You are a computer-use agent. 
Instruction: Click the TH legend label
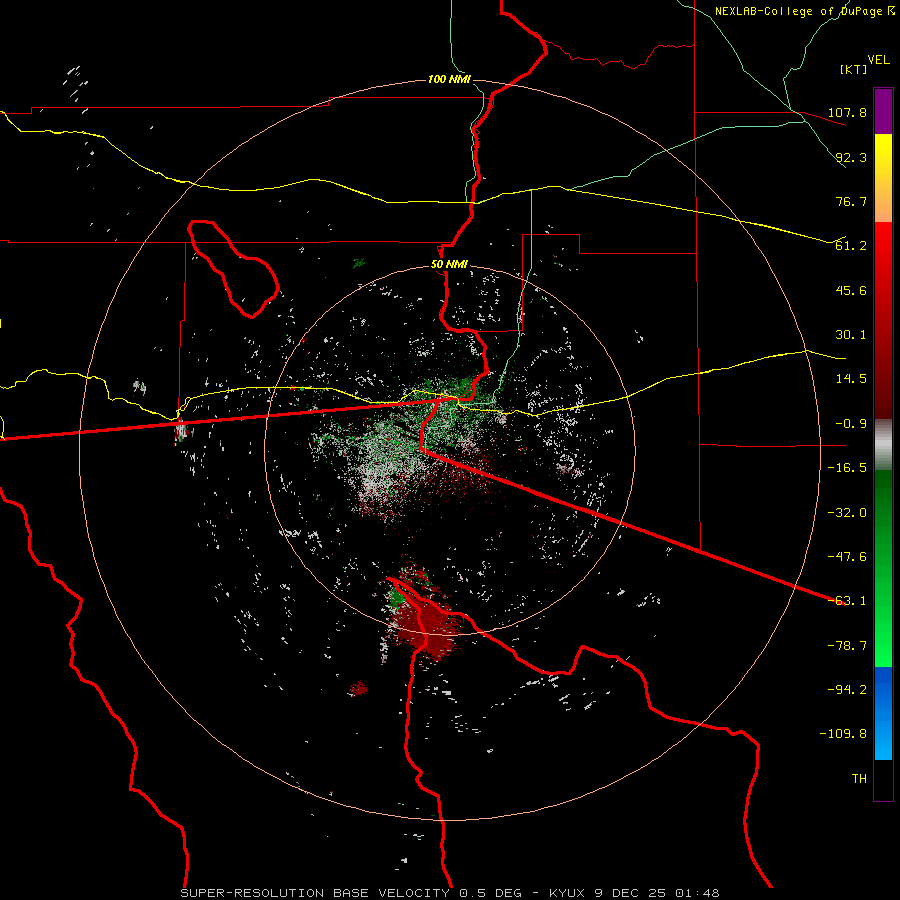point(859,779)
